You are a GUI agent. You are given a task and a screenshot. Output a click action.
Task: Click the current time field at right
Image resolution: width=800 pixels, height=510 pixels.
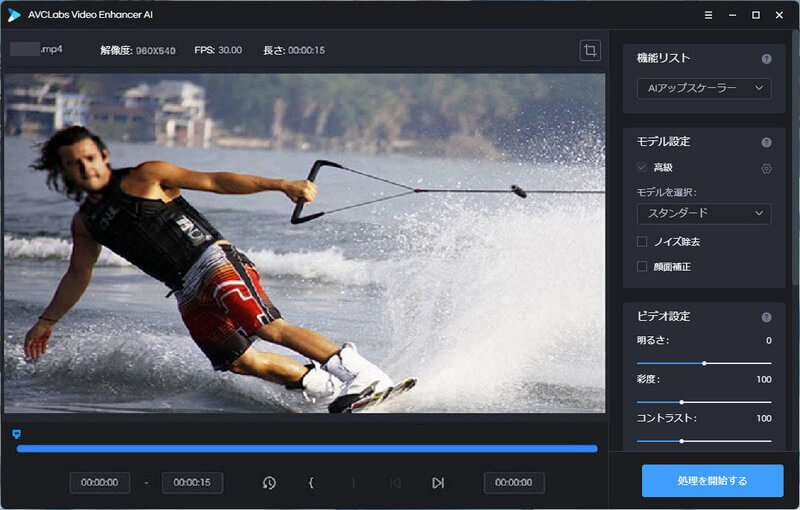pyautogui.click(x=514, y=482)
